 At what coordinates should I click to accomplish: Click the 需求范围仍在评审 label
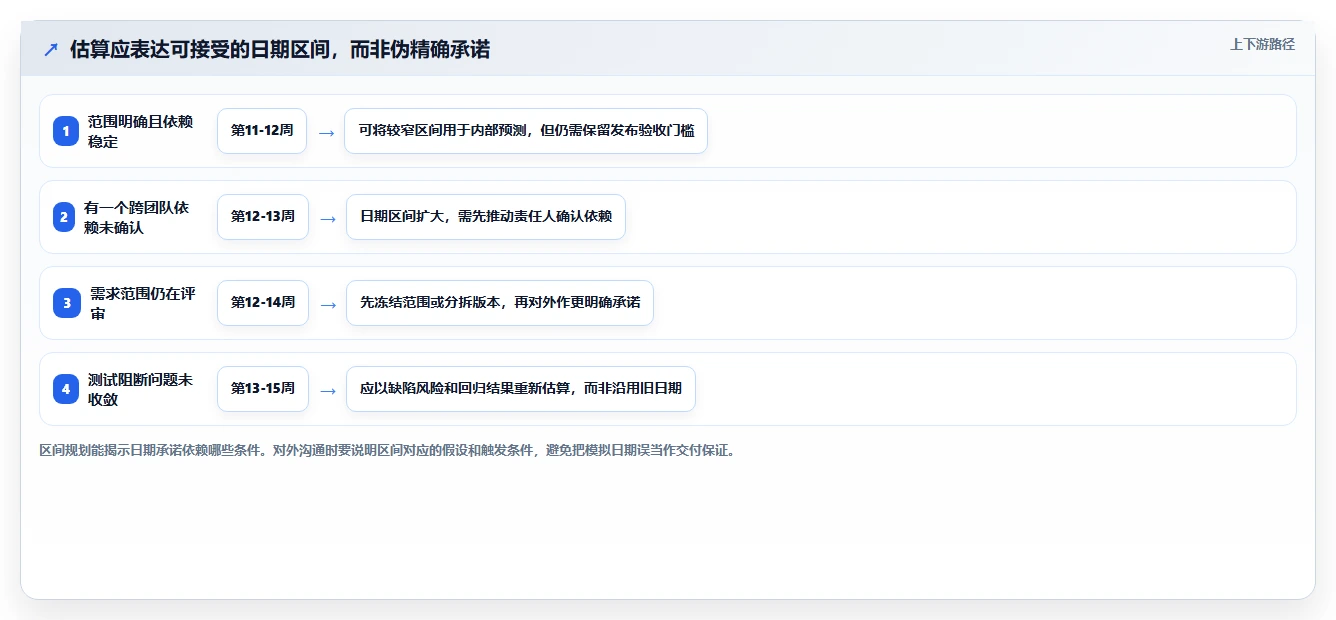142,303
